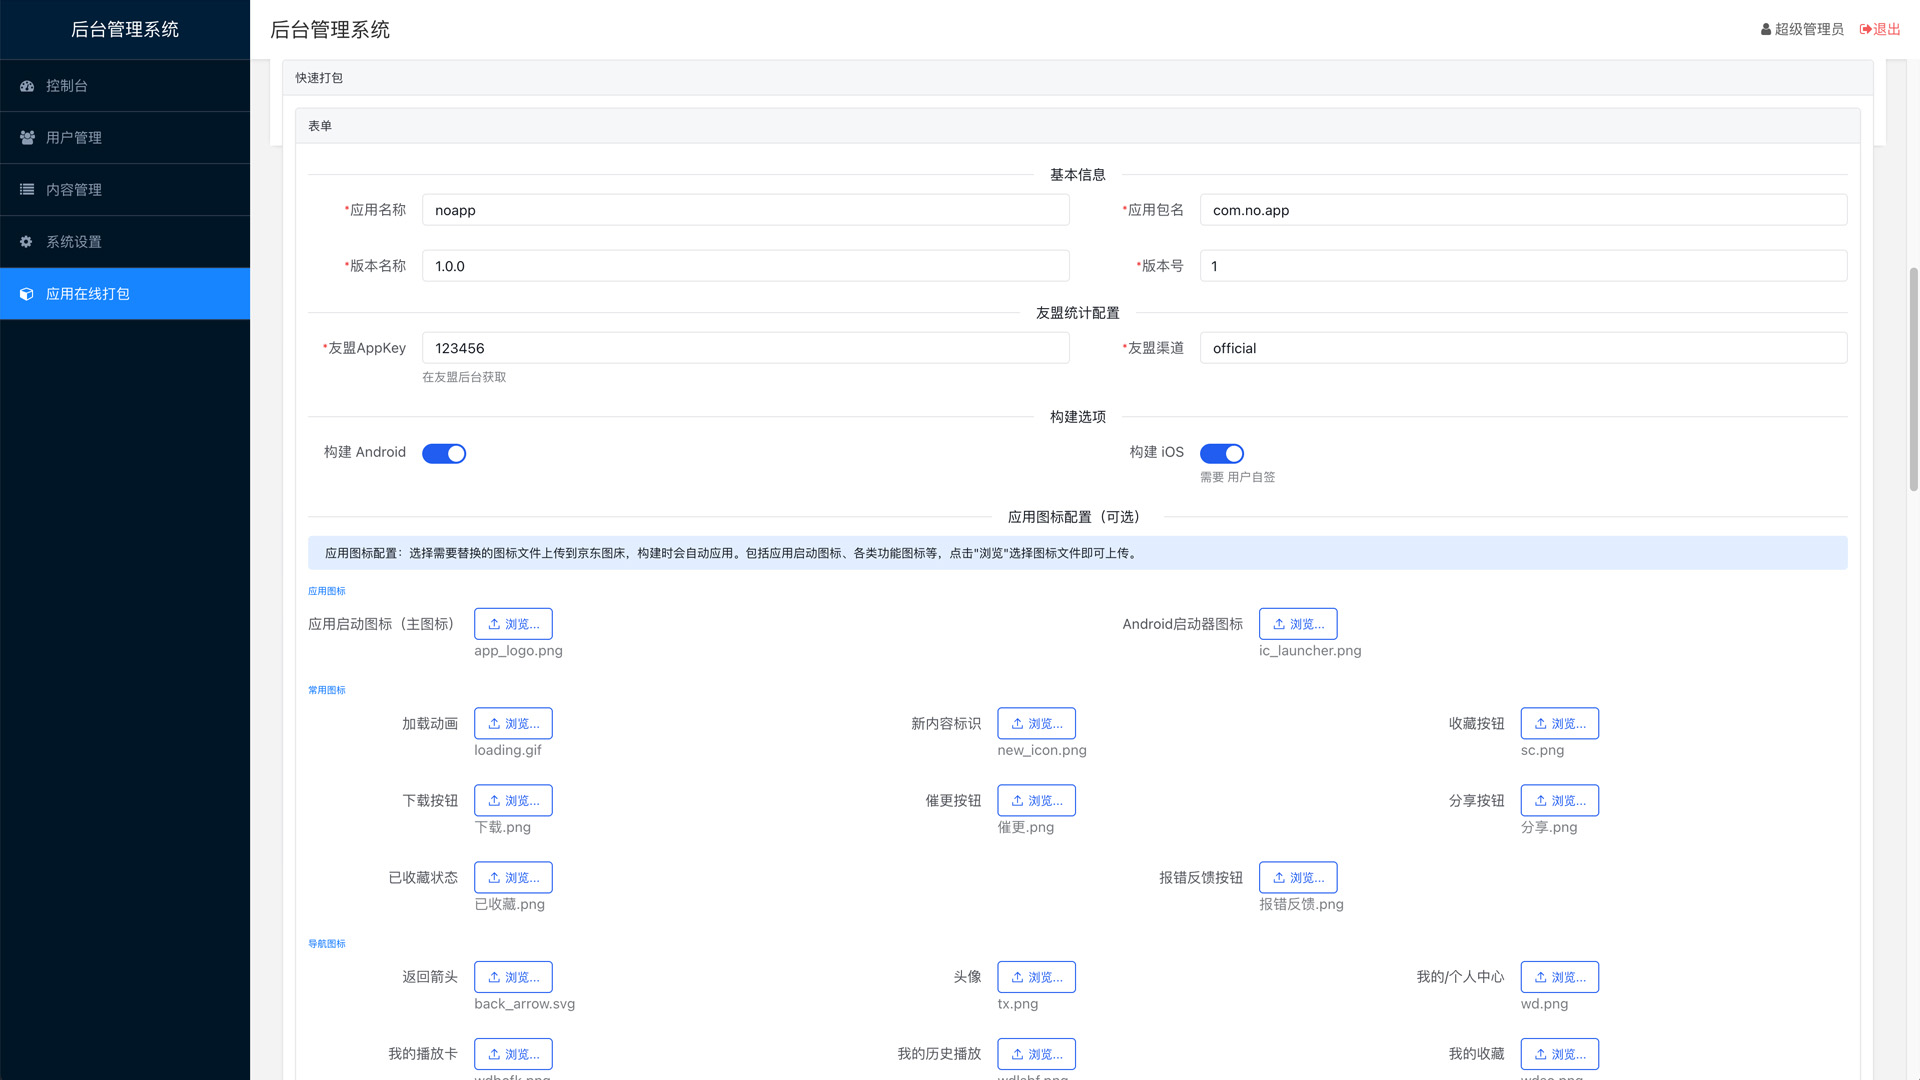Select 应用在线打包 in the sidebar

pos(89,293)
